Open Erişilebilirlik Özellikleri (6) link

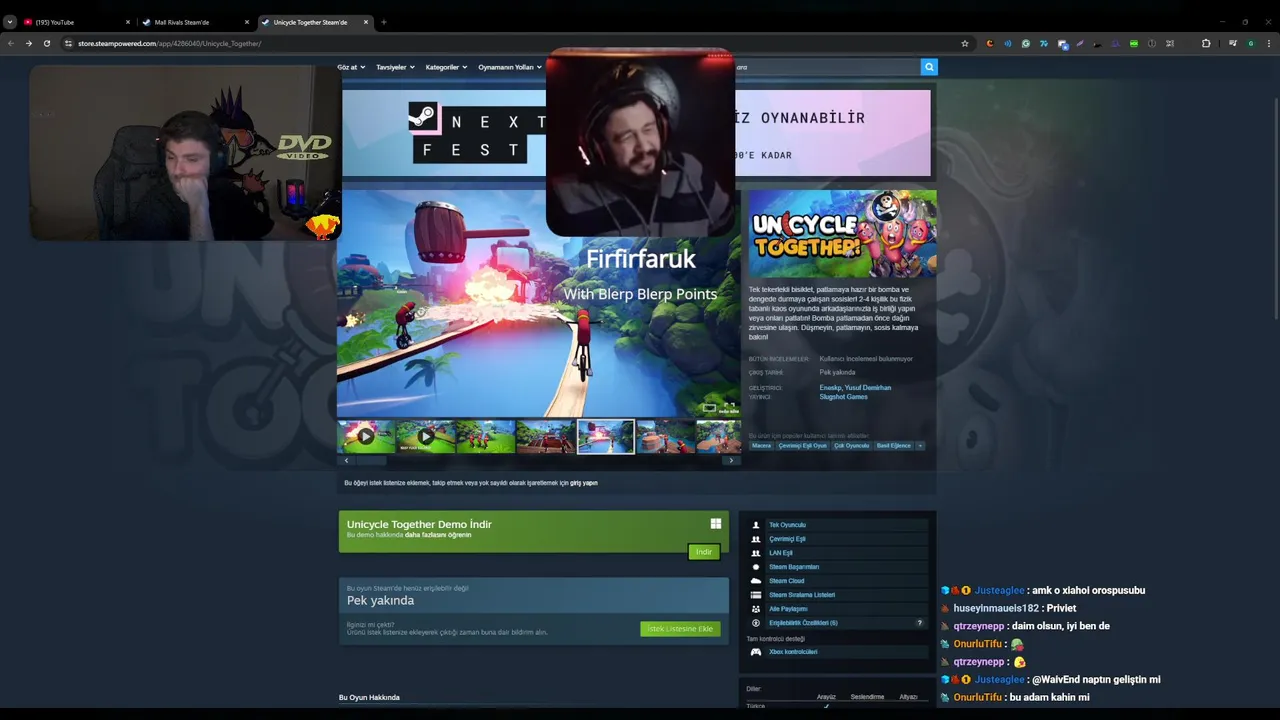pos(803,623)
